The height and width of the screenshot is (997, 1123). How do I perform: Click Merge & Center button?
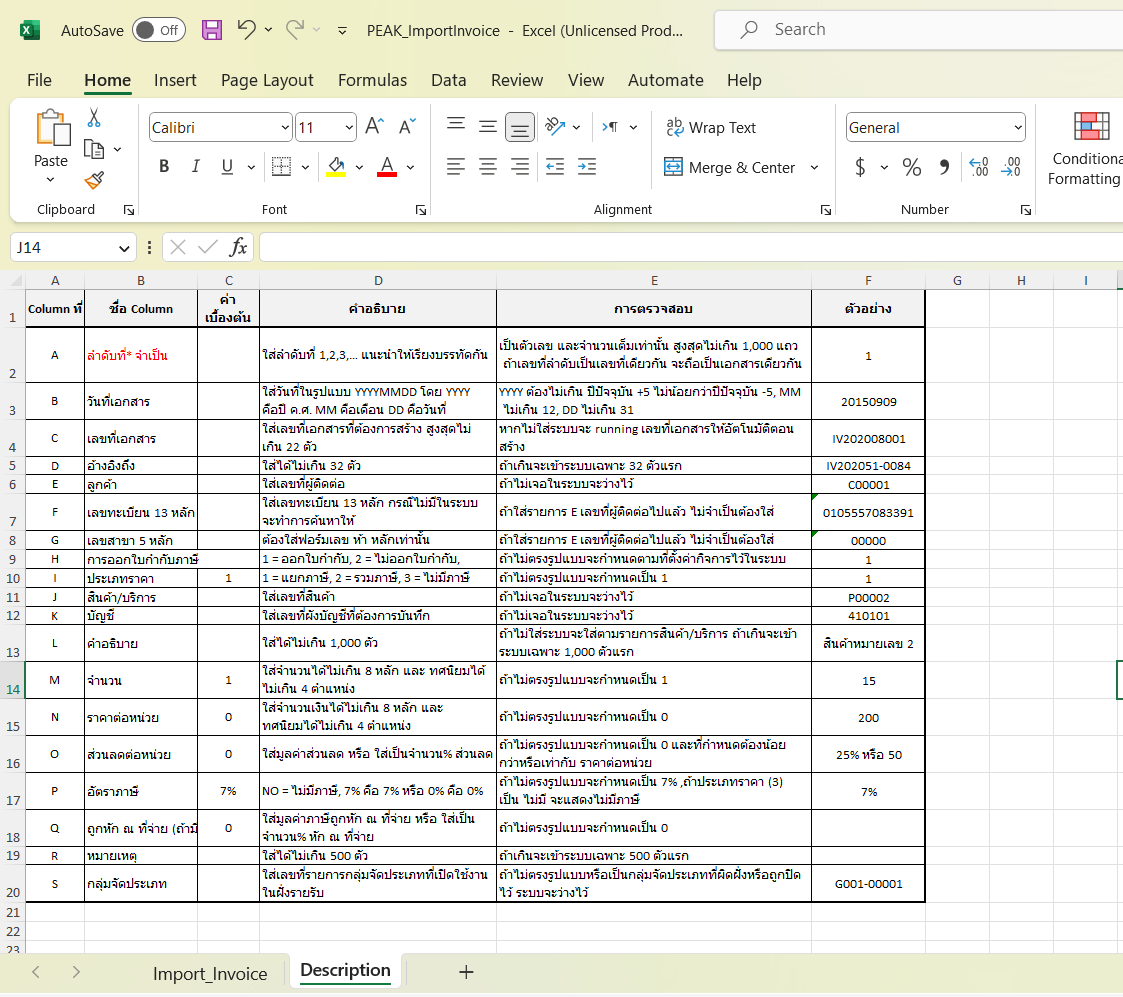tap(729, 167)
